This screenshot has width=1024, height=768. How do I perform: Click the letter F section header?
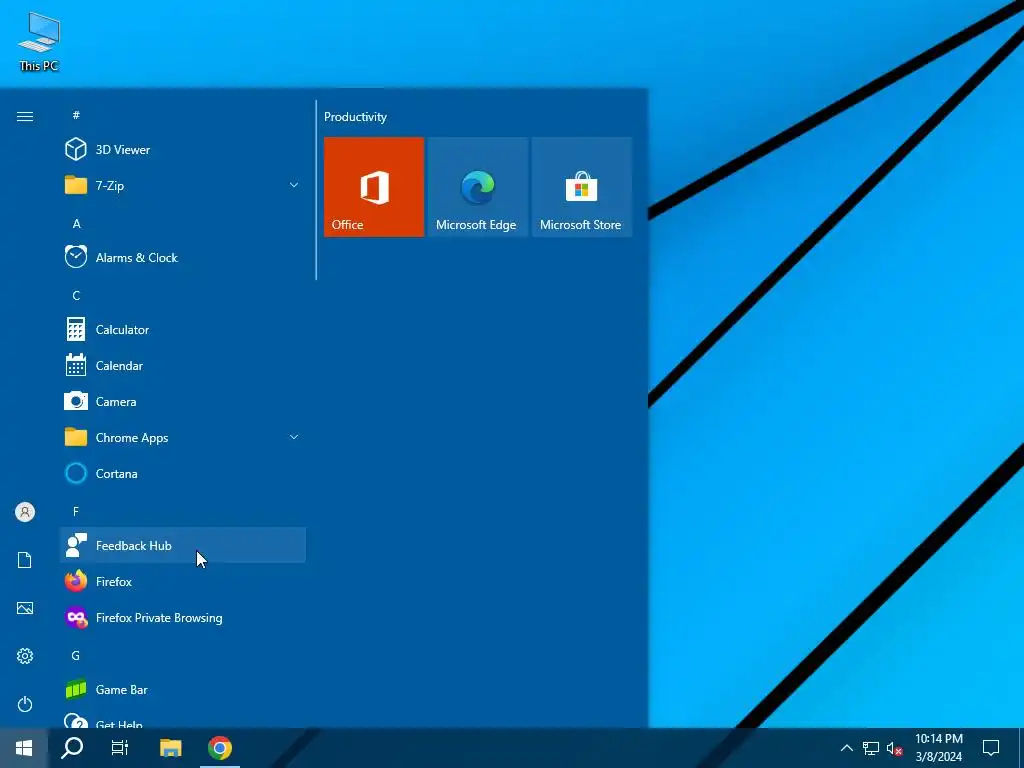pyautogui.click(x=76, y=511)
